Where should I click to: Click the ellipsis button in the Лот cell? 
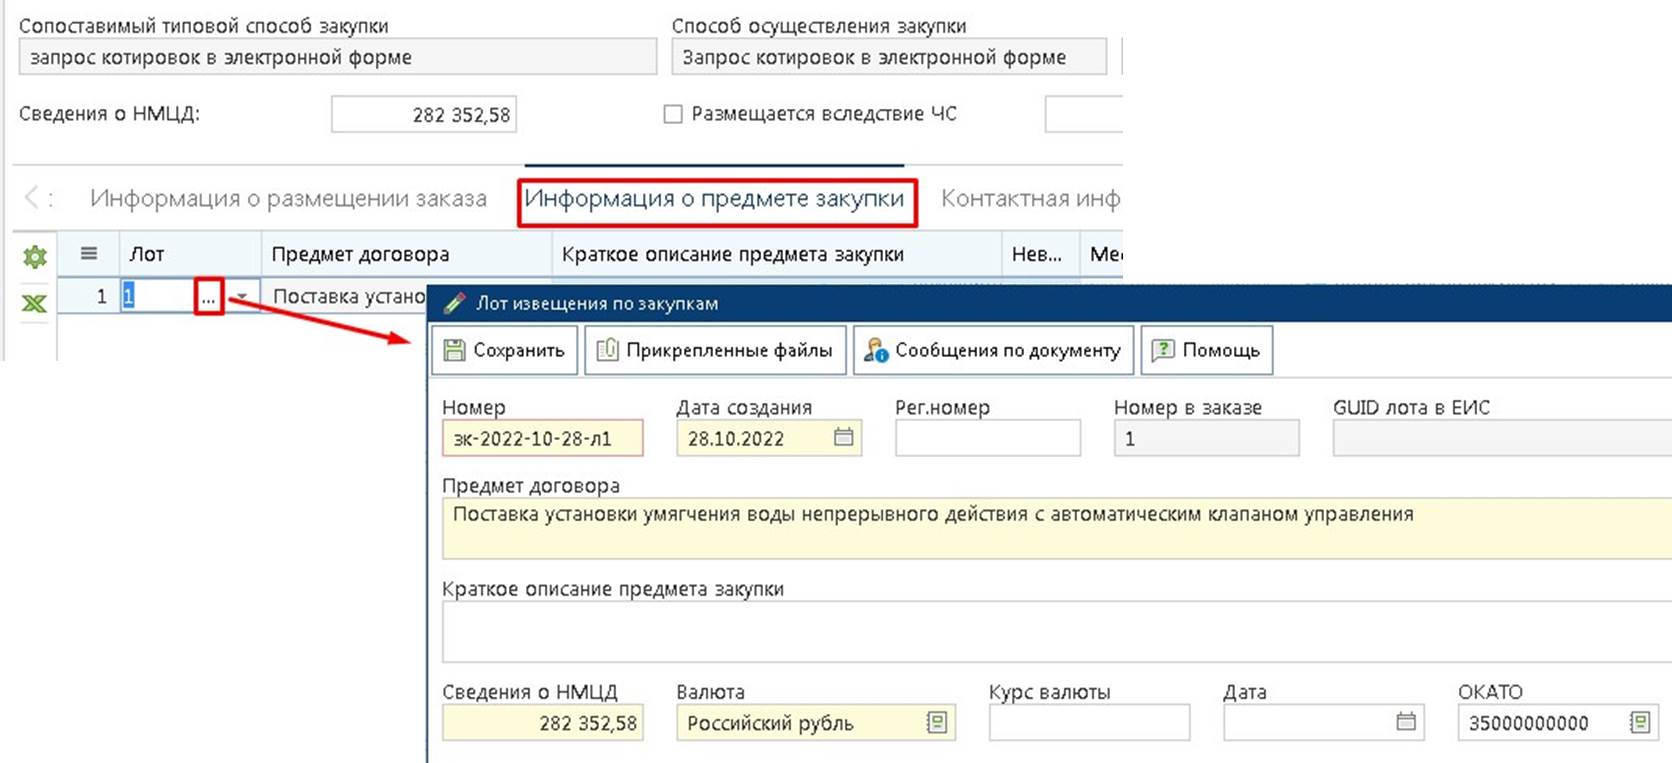(208, 297)
